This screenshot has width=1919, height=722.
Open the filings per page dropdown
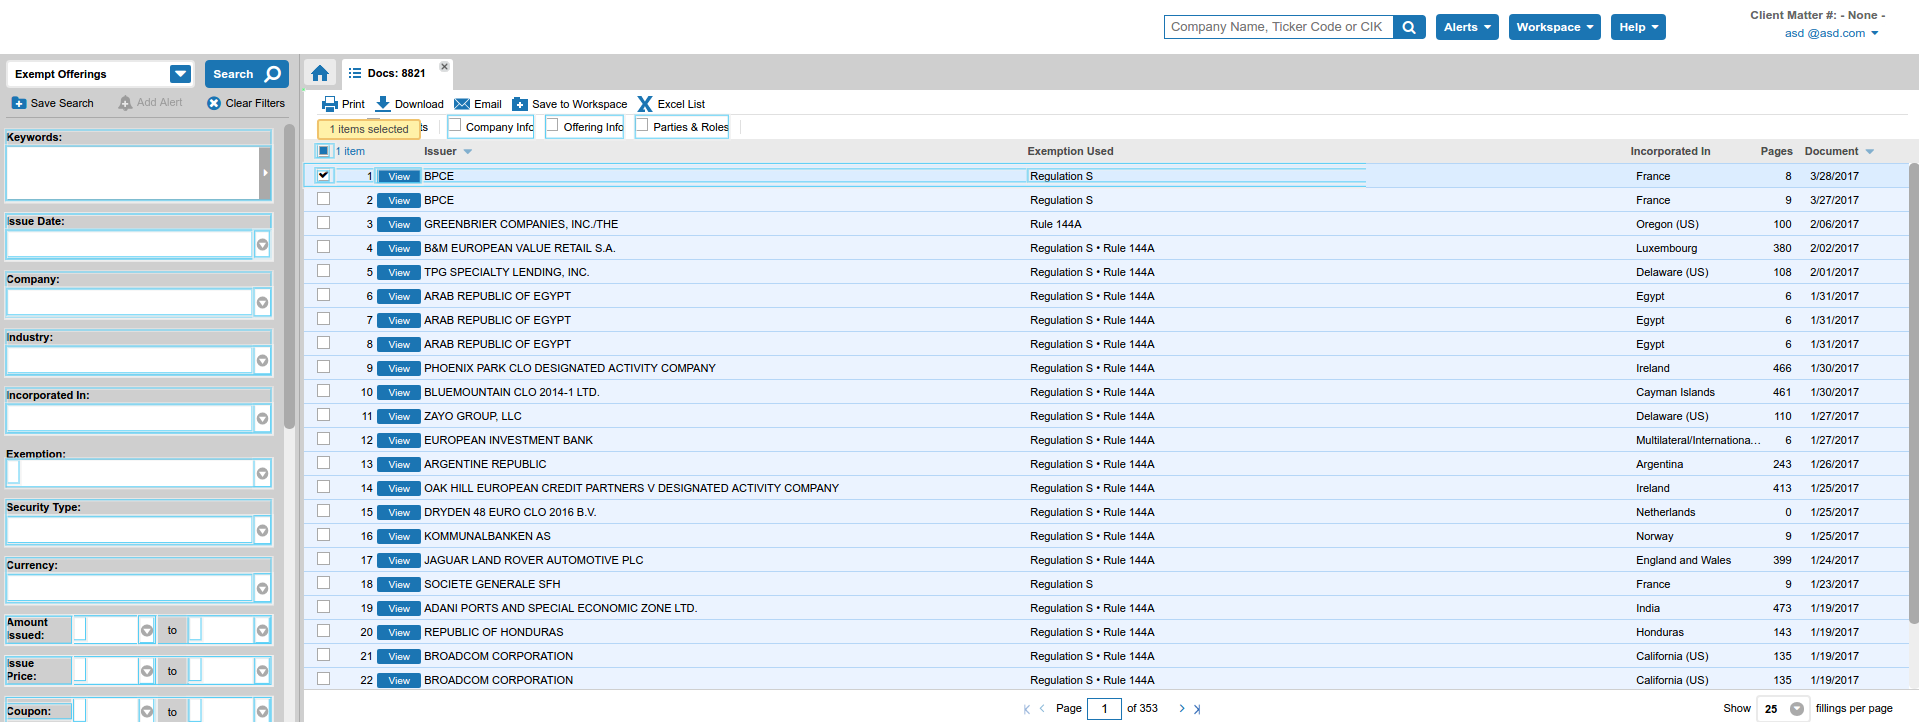pos(1796,709)
